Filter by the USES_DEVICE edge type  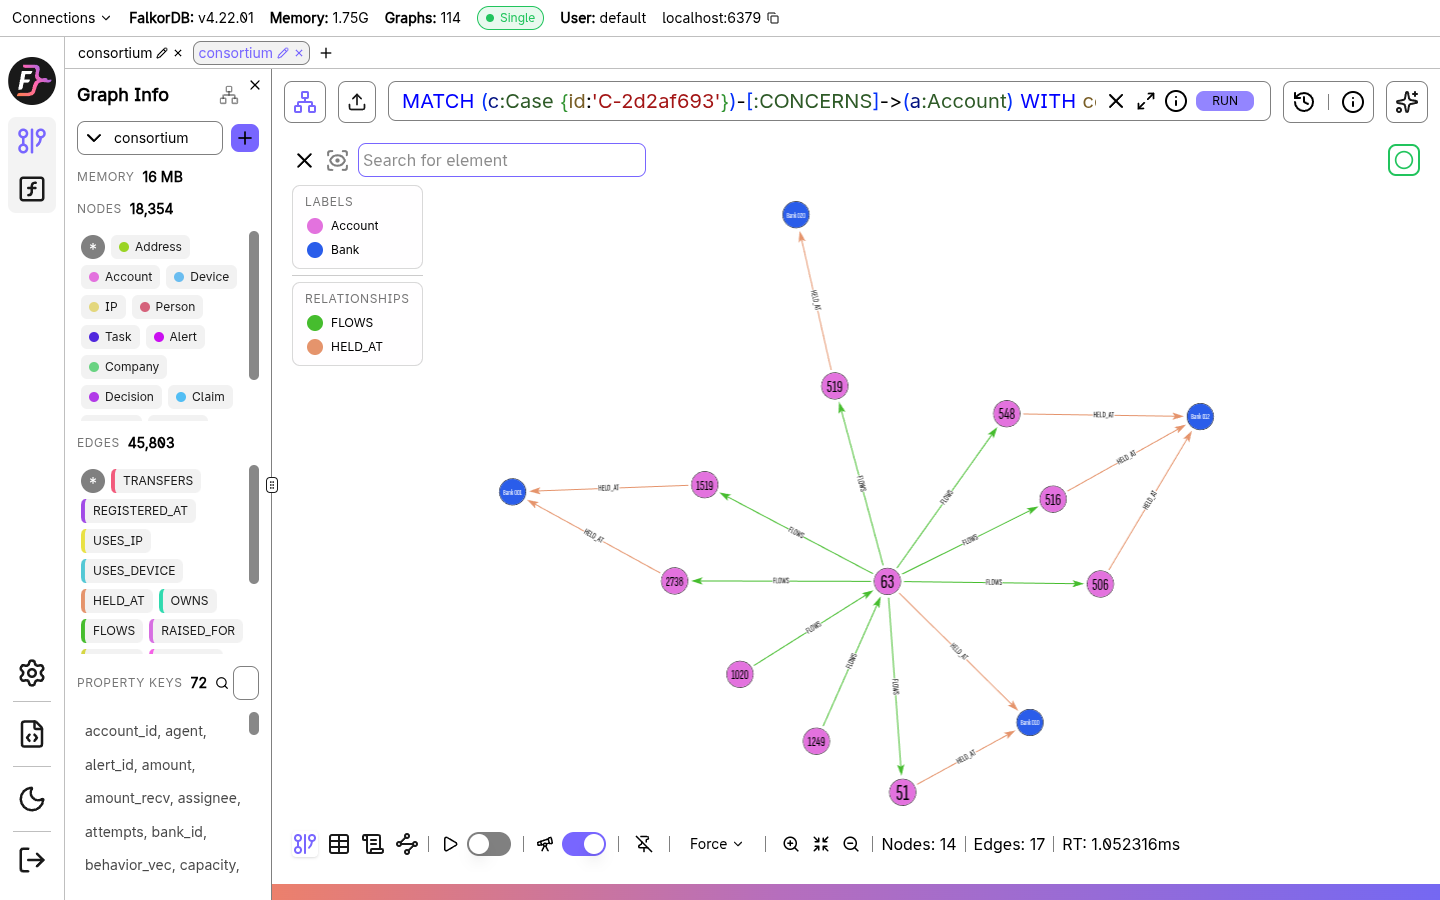click(x=132, y=571)
